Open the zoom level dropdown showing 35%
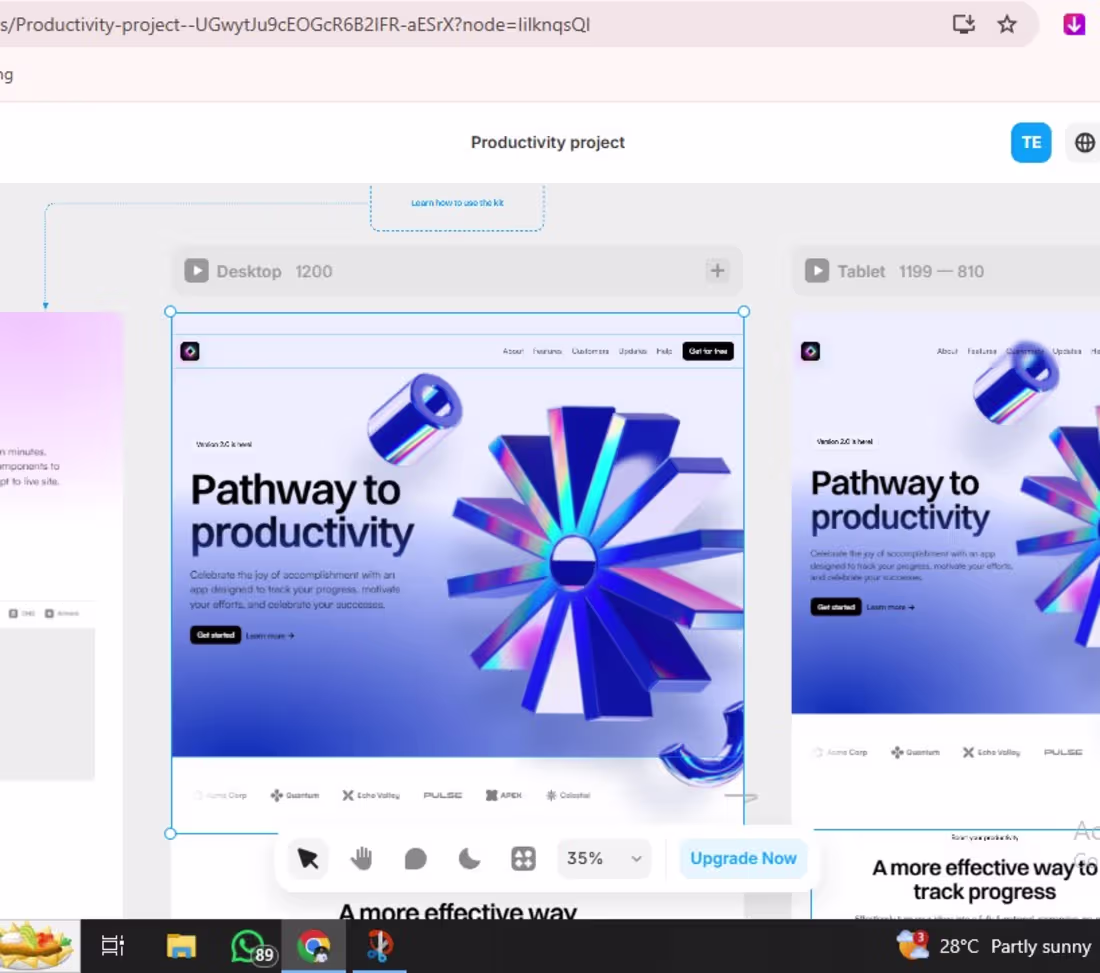 [x=604, y=858]
